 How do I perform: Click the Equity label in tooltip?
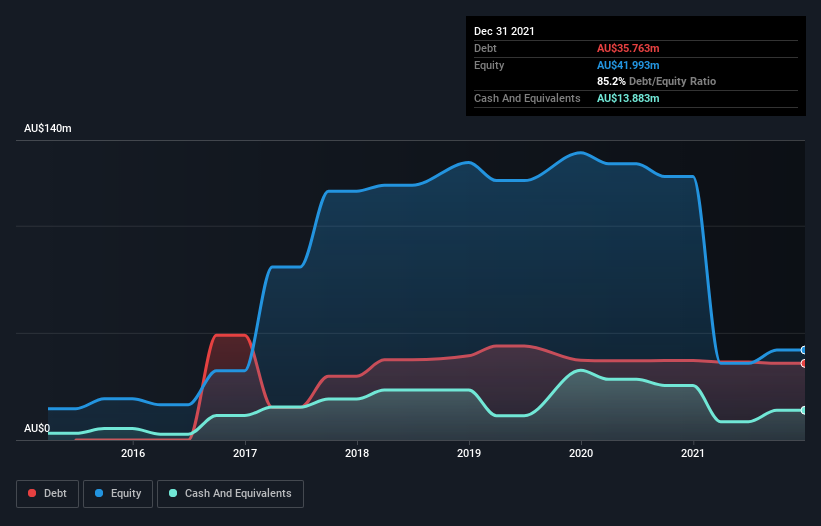tap(489, 65)
